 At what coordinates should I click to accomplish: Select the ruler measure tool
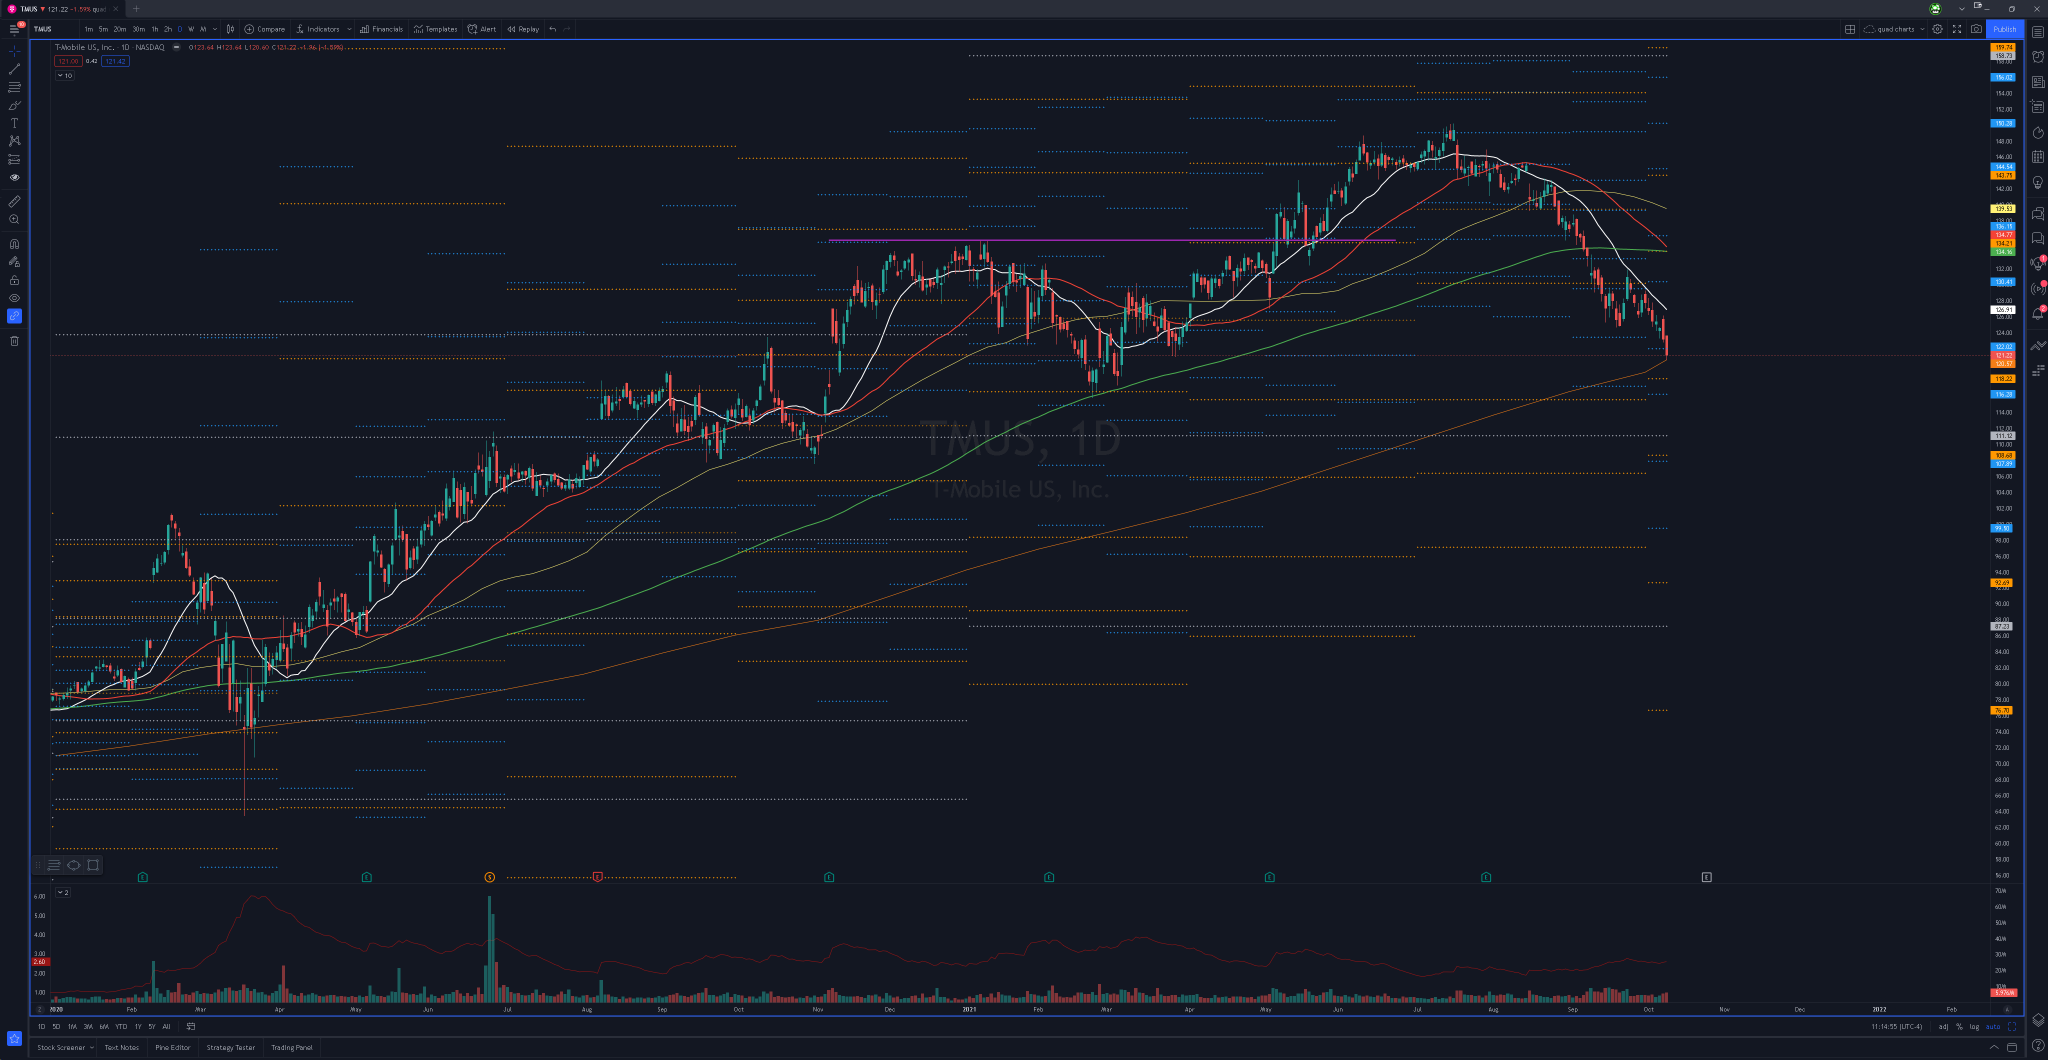[x=14, y=201]
